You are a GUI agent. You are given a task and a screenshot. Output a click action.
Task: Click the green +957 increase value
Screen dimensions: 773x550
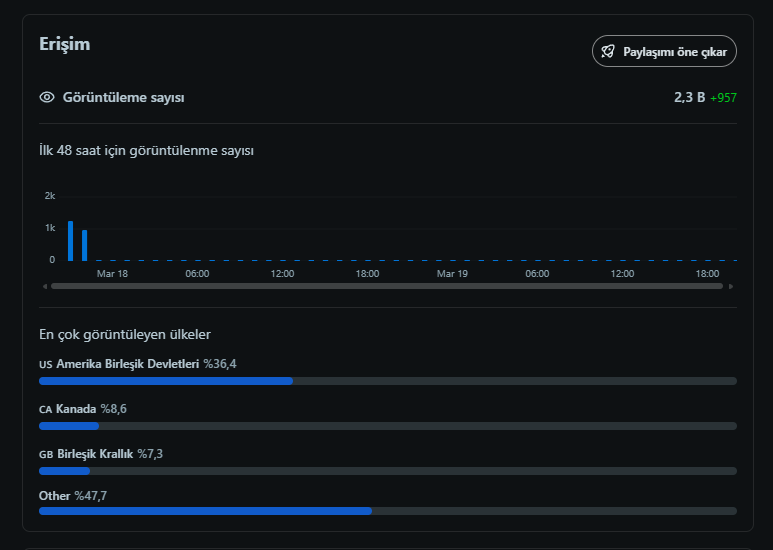pyautogui.click(x=723, y=98)
